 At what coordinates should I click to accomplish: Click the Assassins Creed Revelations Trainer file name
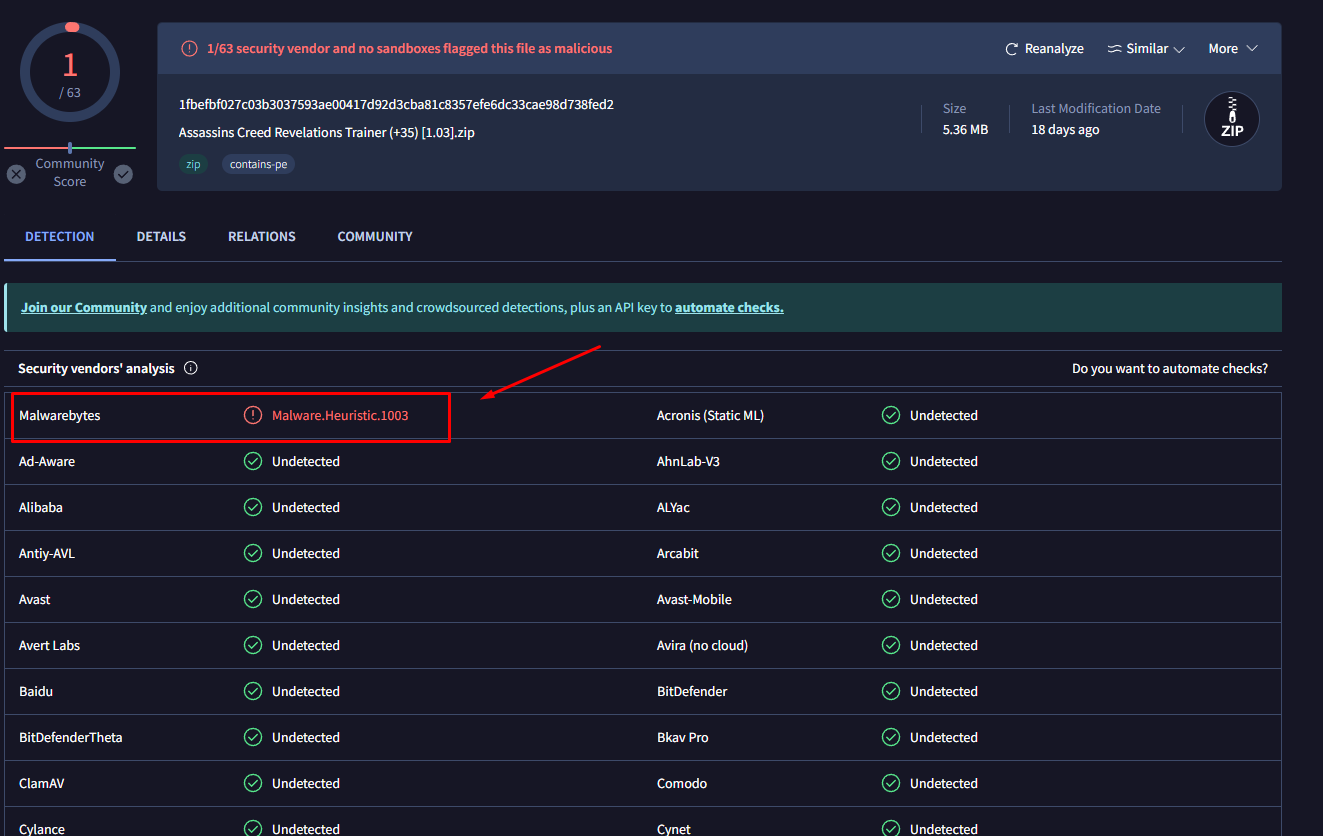tap(327, 132)
